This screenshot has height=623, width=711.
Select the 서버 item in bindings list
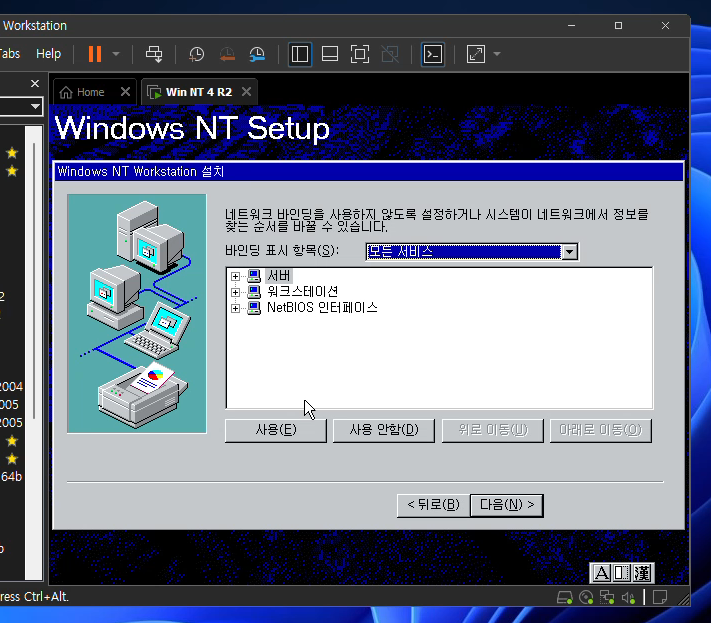point(278,276)
